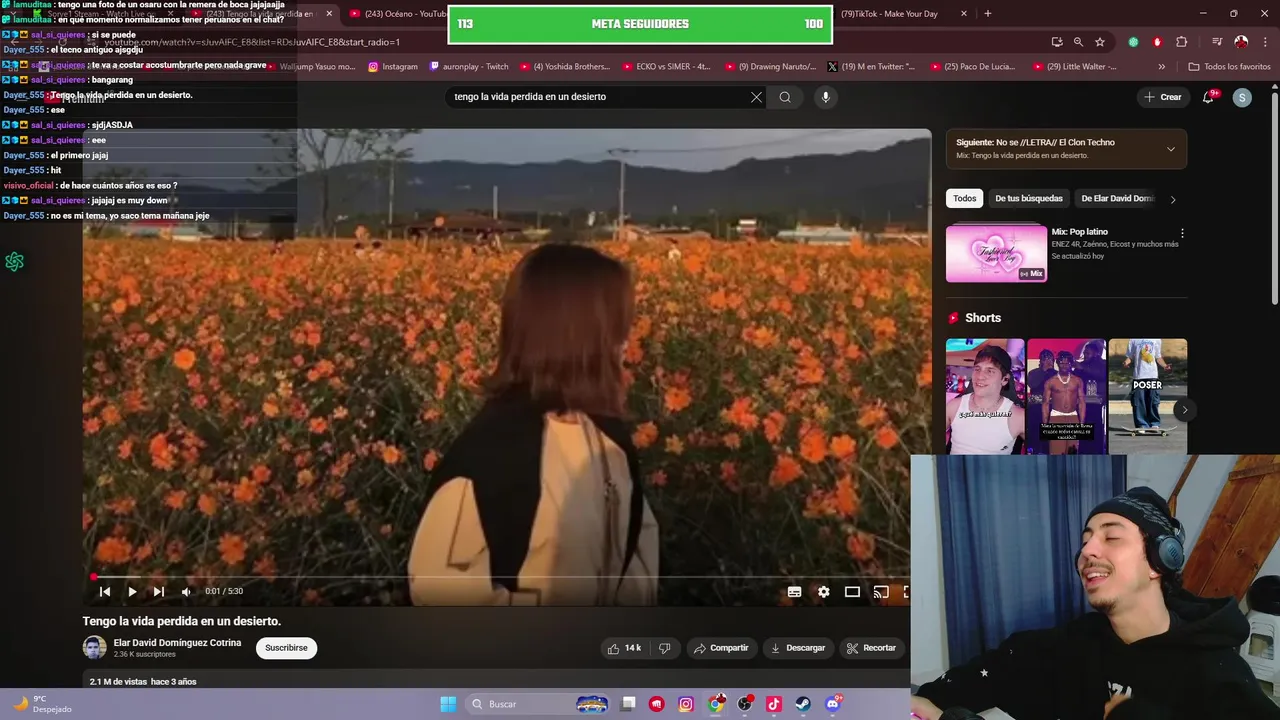The height and width of the screenshot is (720, 1280).
Task: Open the Chrome profile avatar
Action: [x=1241, y=42]
